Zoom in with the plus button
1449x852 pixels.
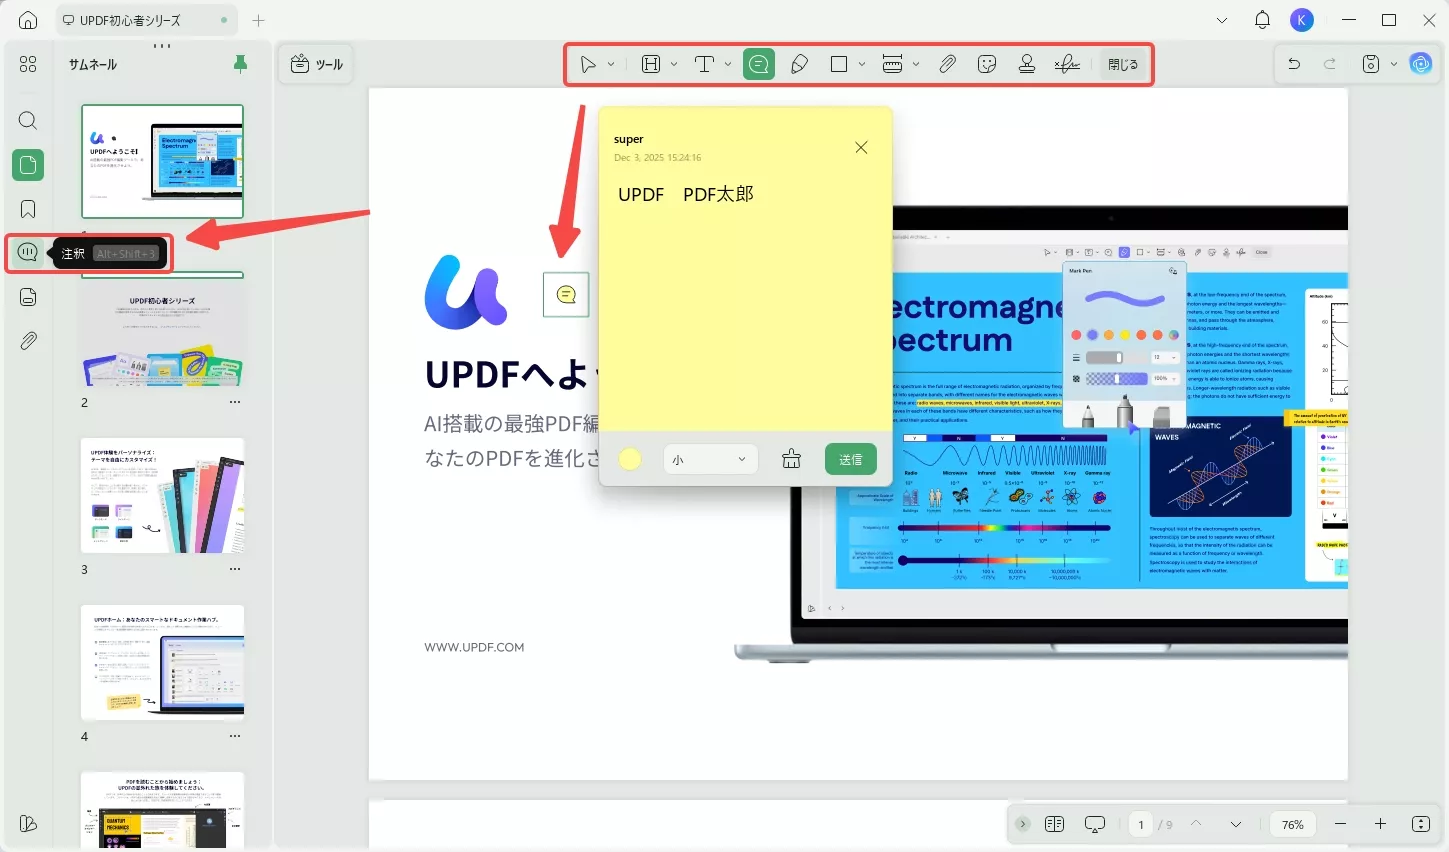1380,824
